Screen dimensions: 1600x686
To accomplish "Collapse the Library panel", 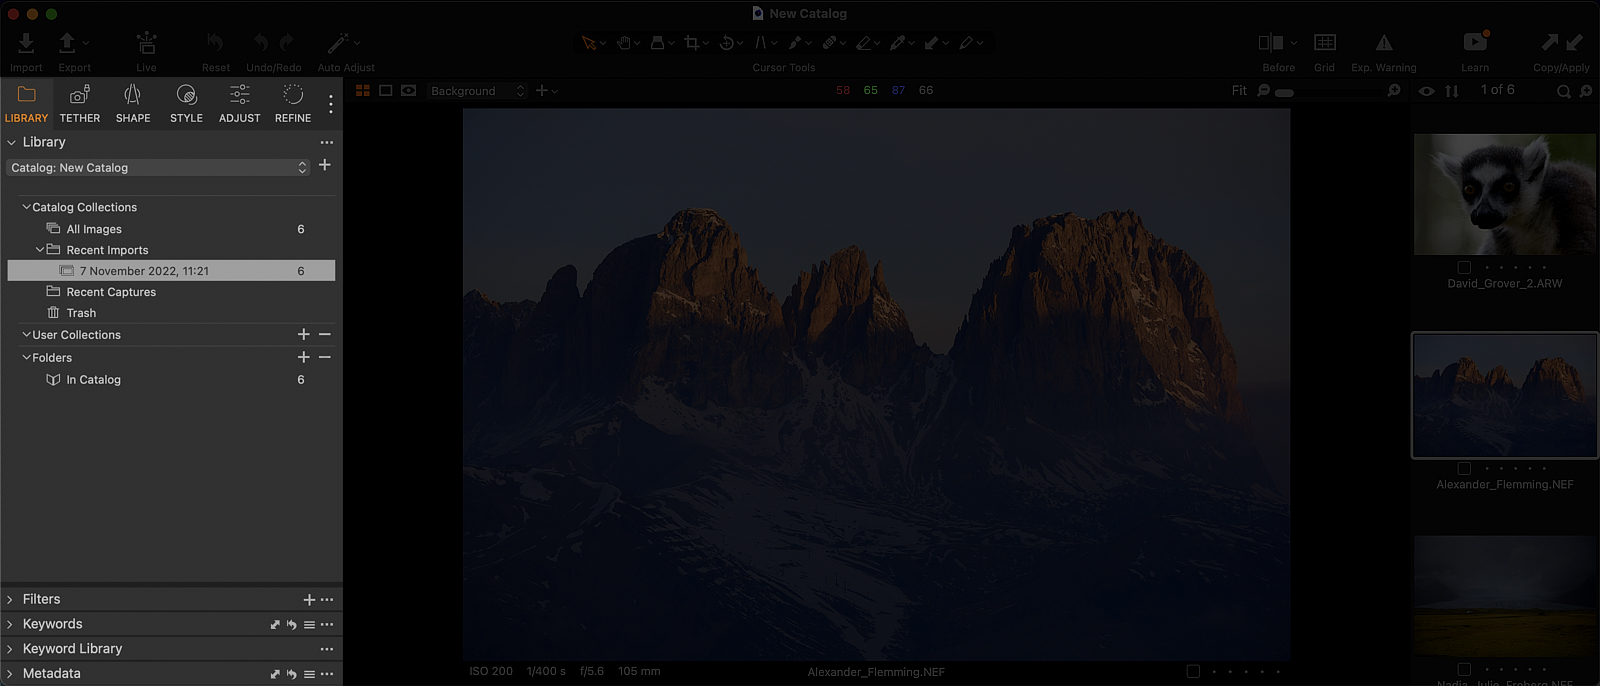I will click(x=11, y=142).
